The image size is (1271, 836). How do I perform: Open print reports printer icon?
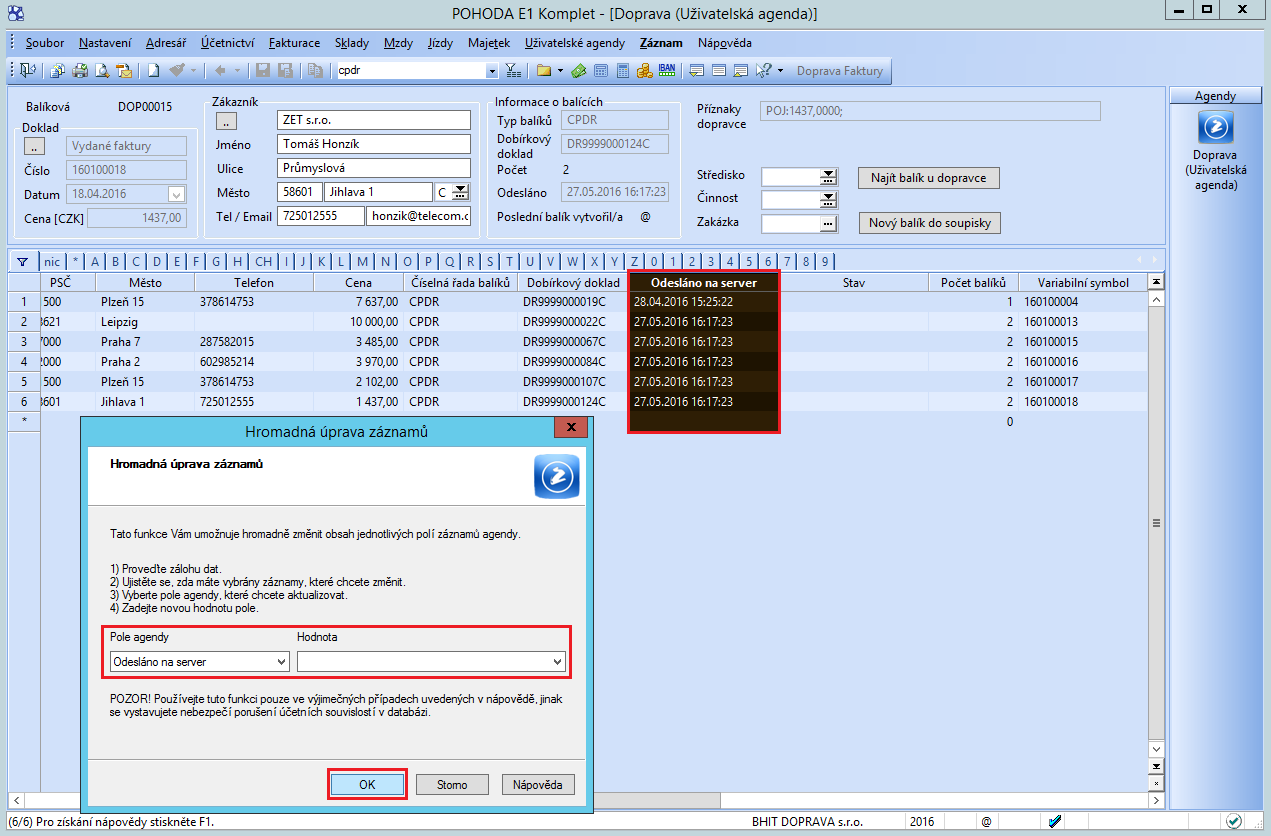(80, 70)
